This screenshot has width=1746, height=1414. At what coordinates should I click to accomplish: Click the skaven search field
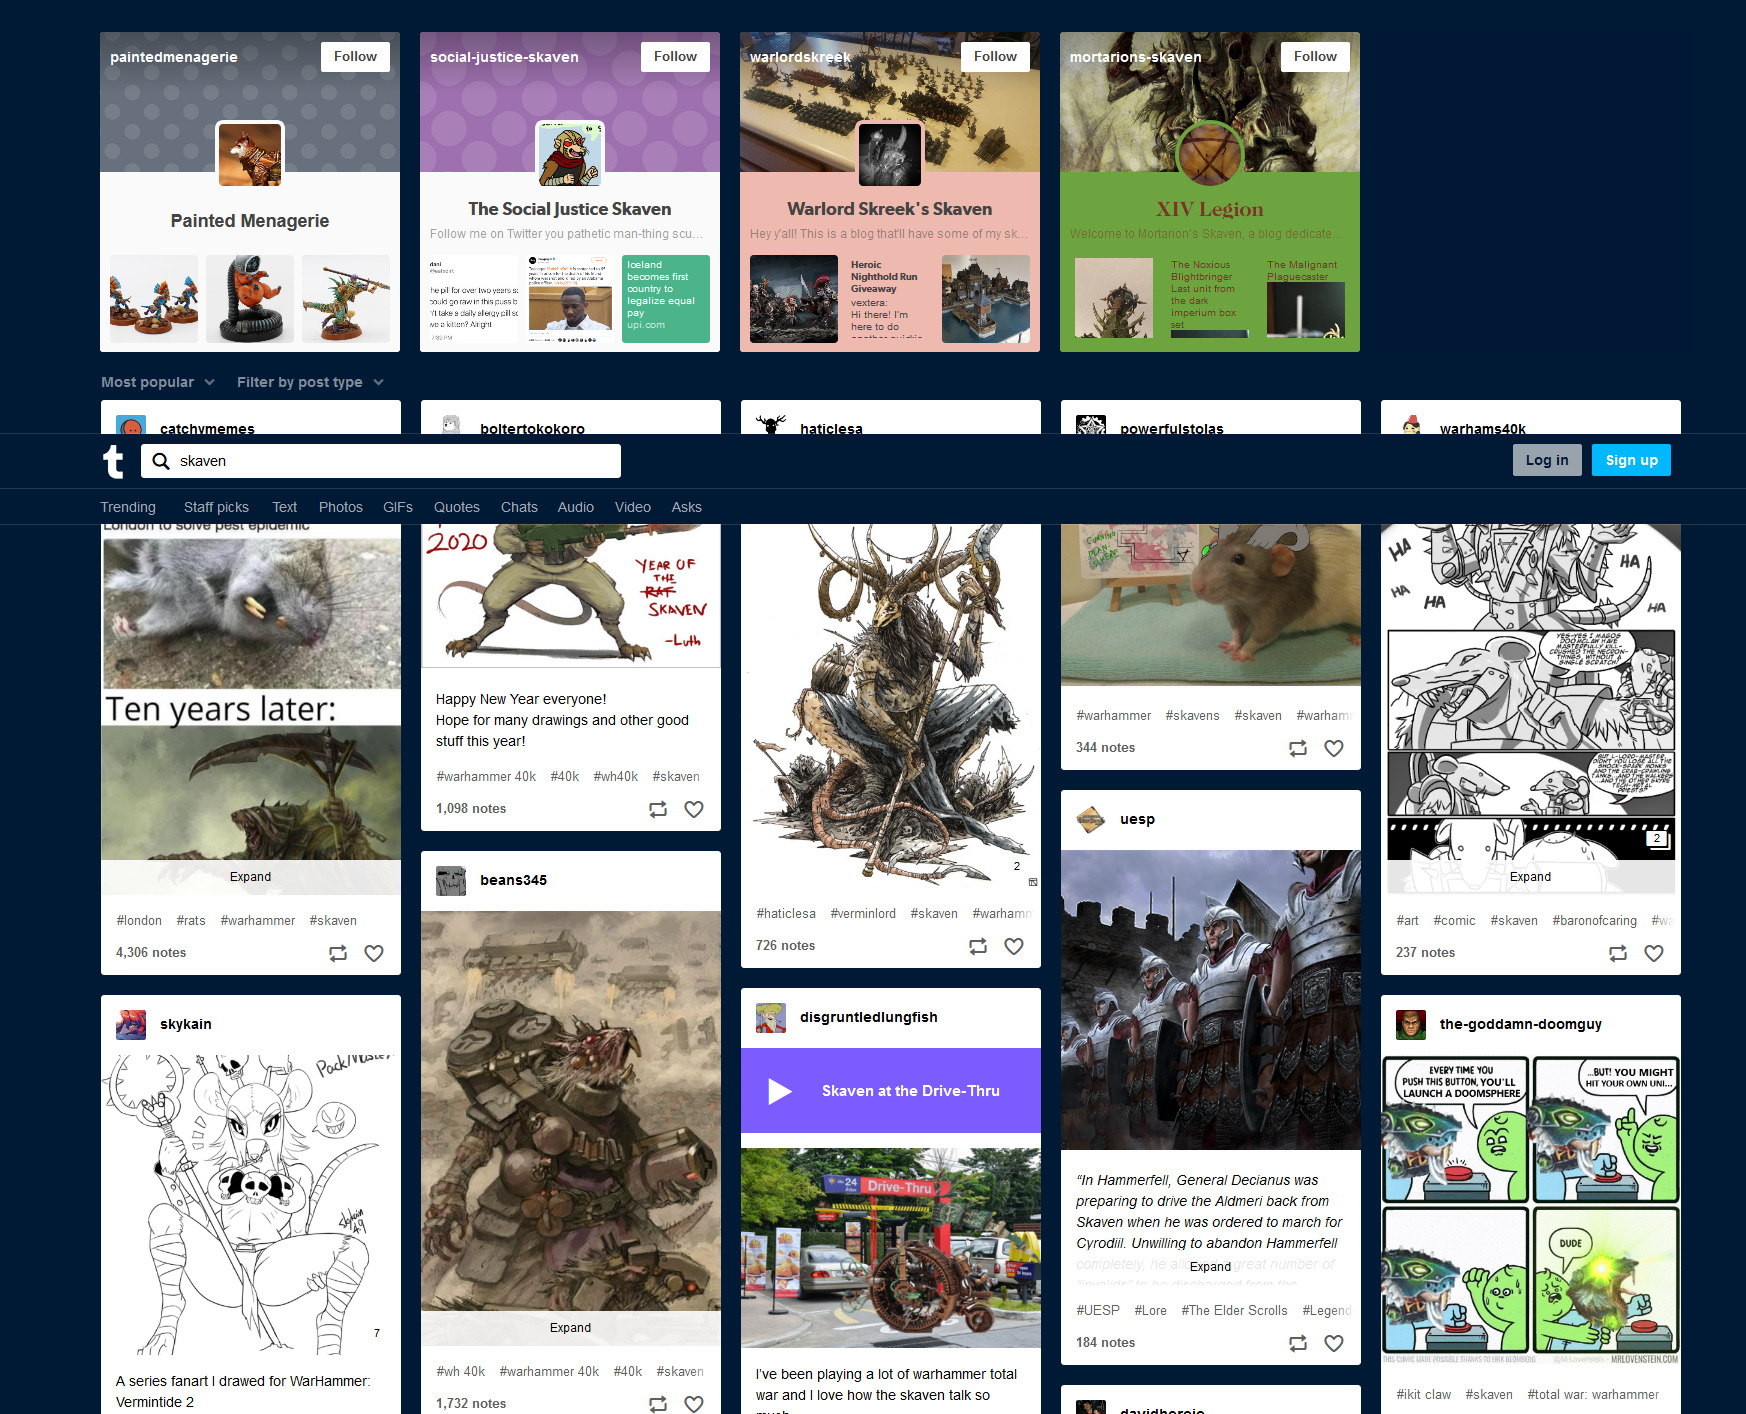pyautogui.click(x=381, y=461)
